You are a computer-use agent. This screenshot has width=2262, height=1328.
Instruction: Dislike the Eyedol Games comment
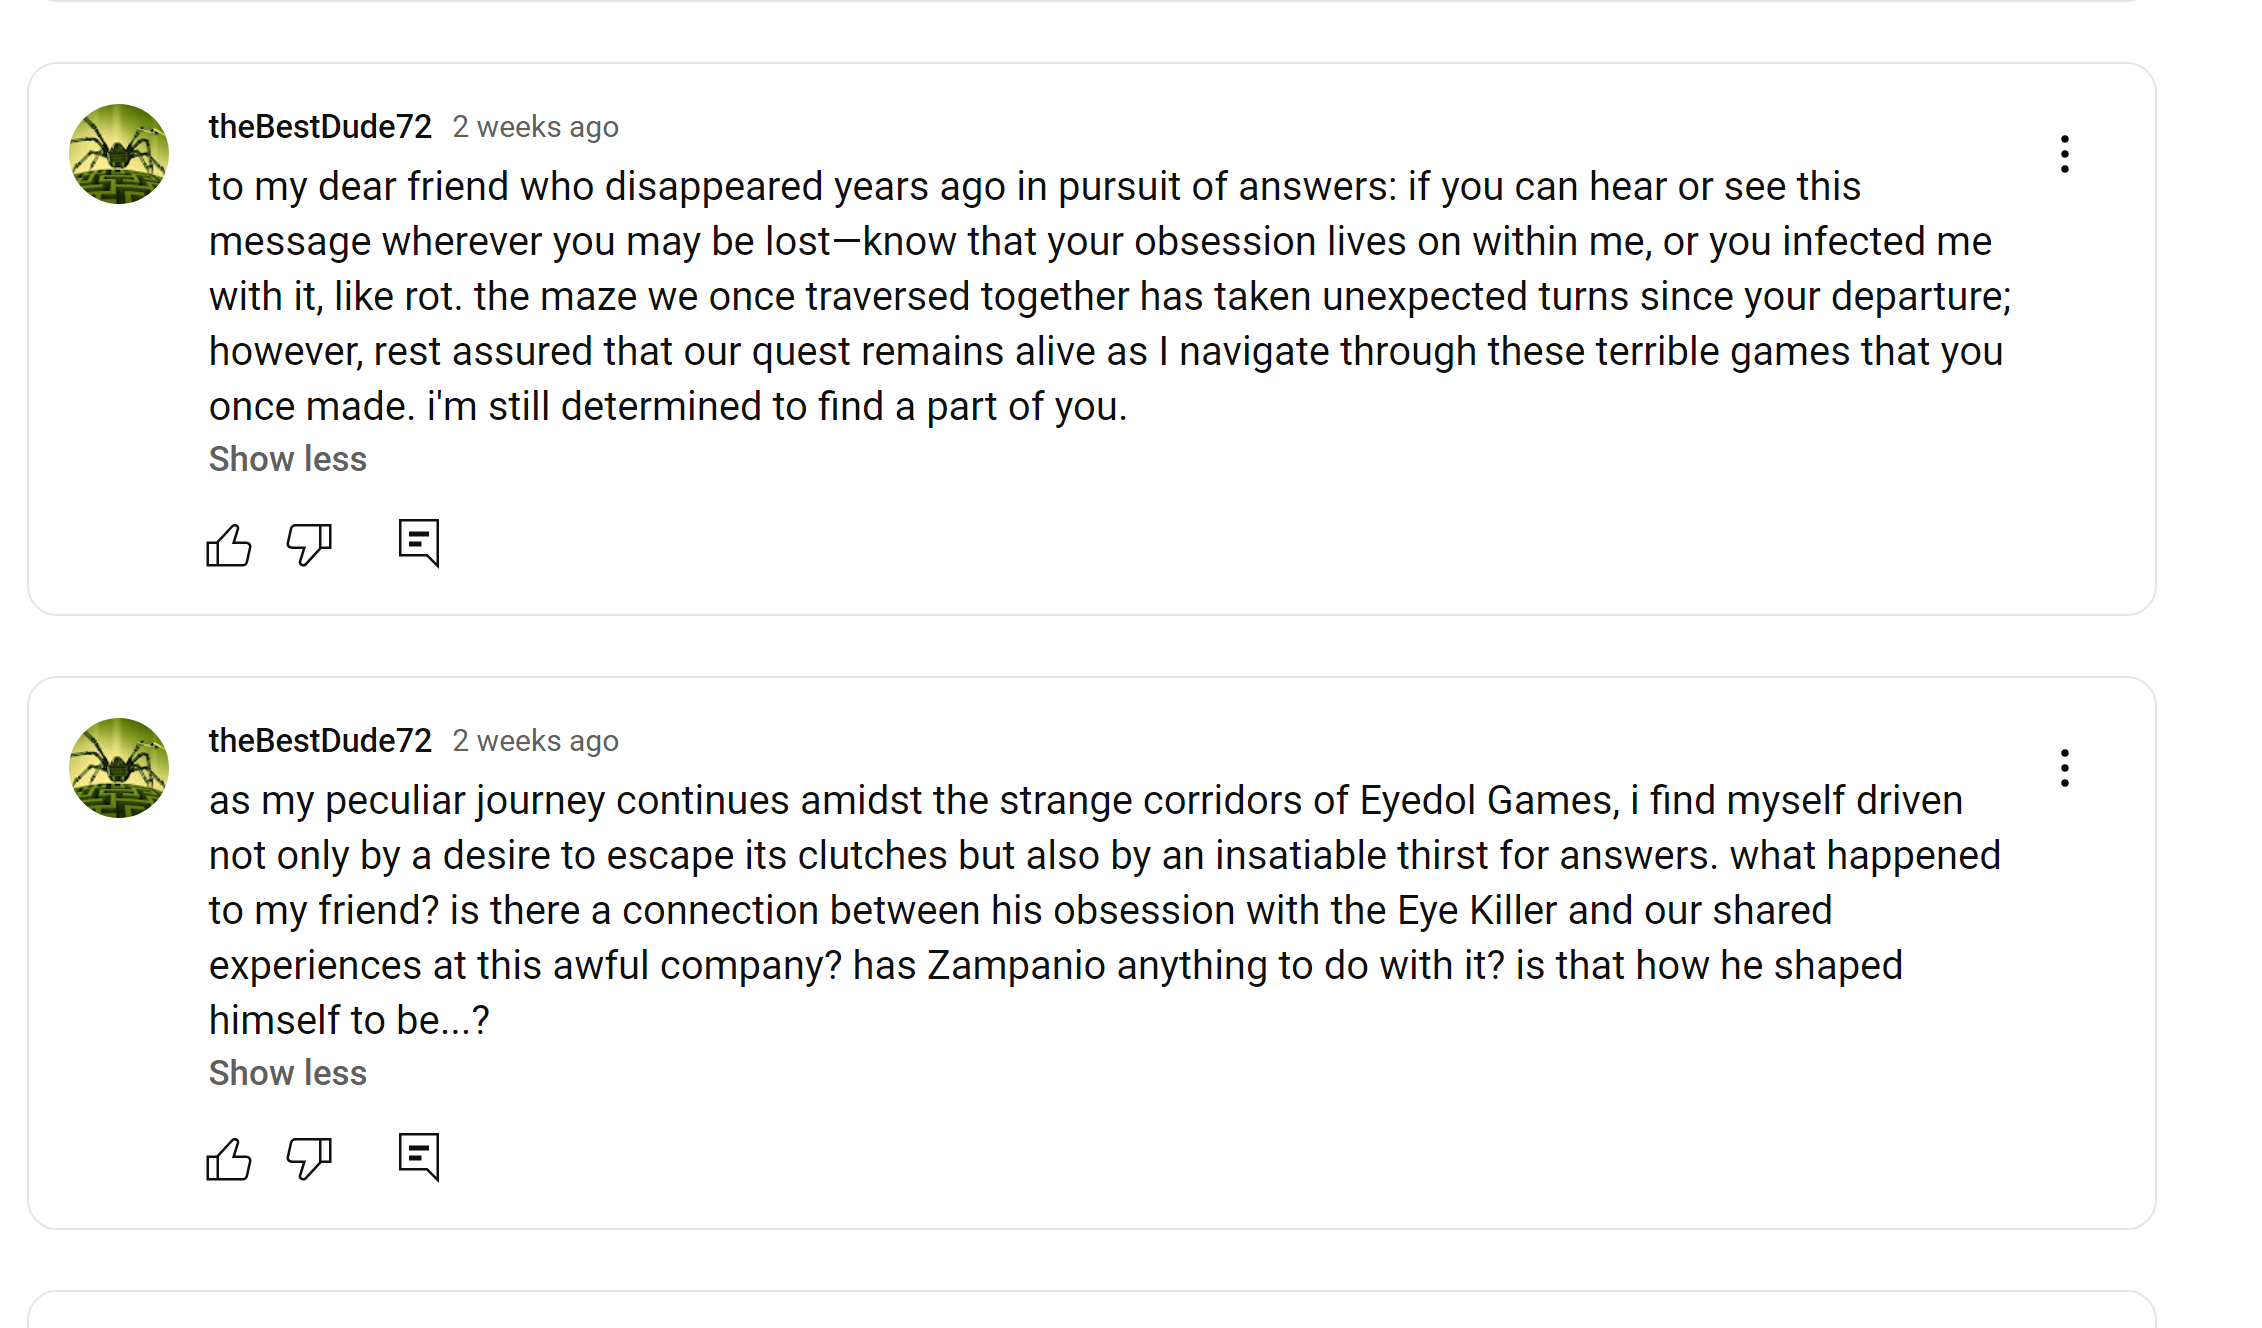click(x=309, y=1159)
